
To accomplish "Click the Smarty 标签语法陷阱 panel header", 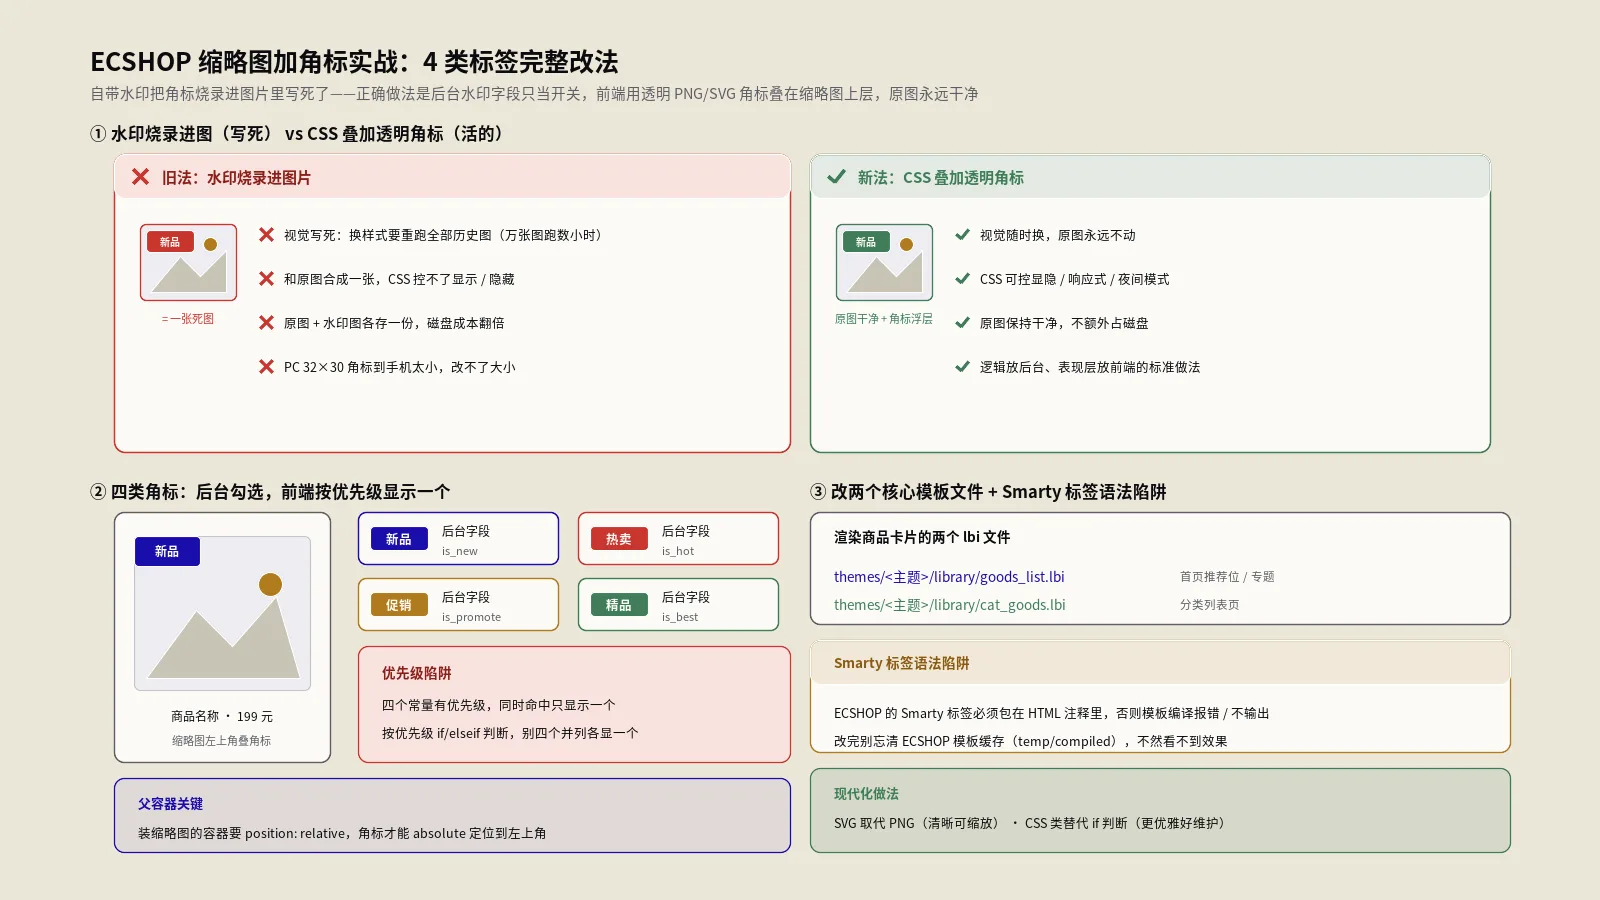I will click(x=1160, y=663).
